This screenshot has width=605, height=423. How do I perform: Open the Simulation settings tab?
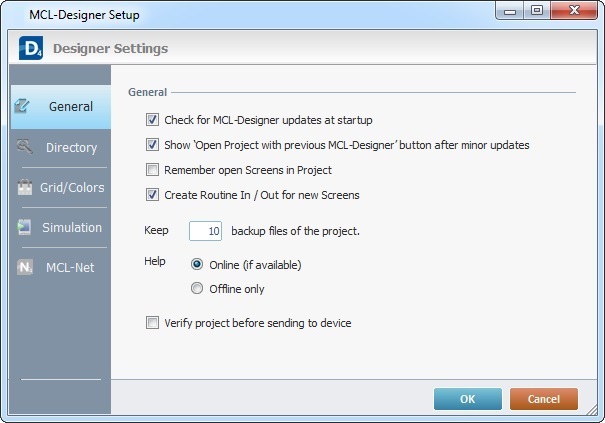click(72, 228)
